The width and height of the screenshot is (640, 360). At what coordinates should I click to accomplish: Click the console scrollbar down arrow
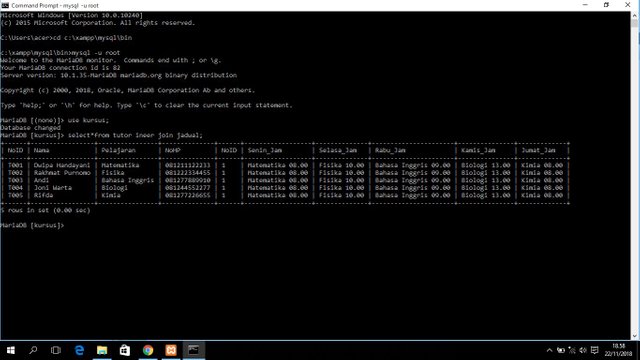click(x=635, y=336)
